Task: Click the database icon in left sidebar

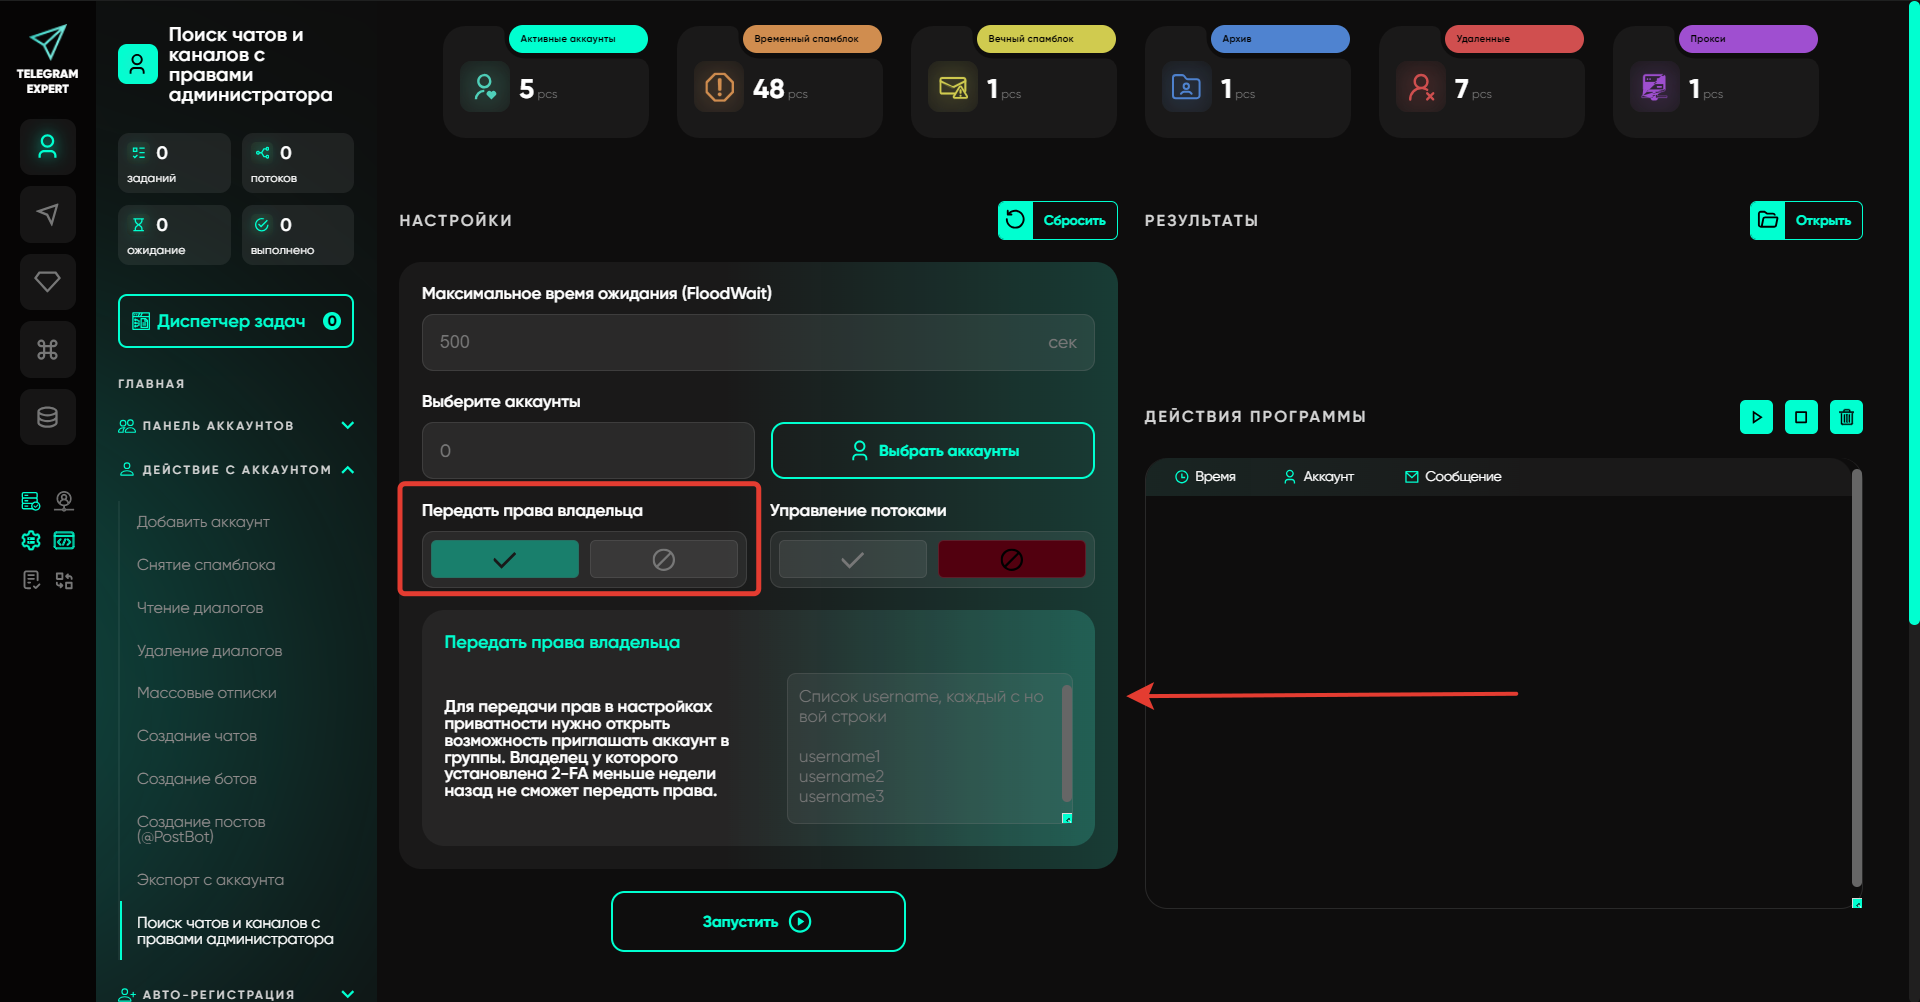Action: [x=47, y=417]
